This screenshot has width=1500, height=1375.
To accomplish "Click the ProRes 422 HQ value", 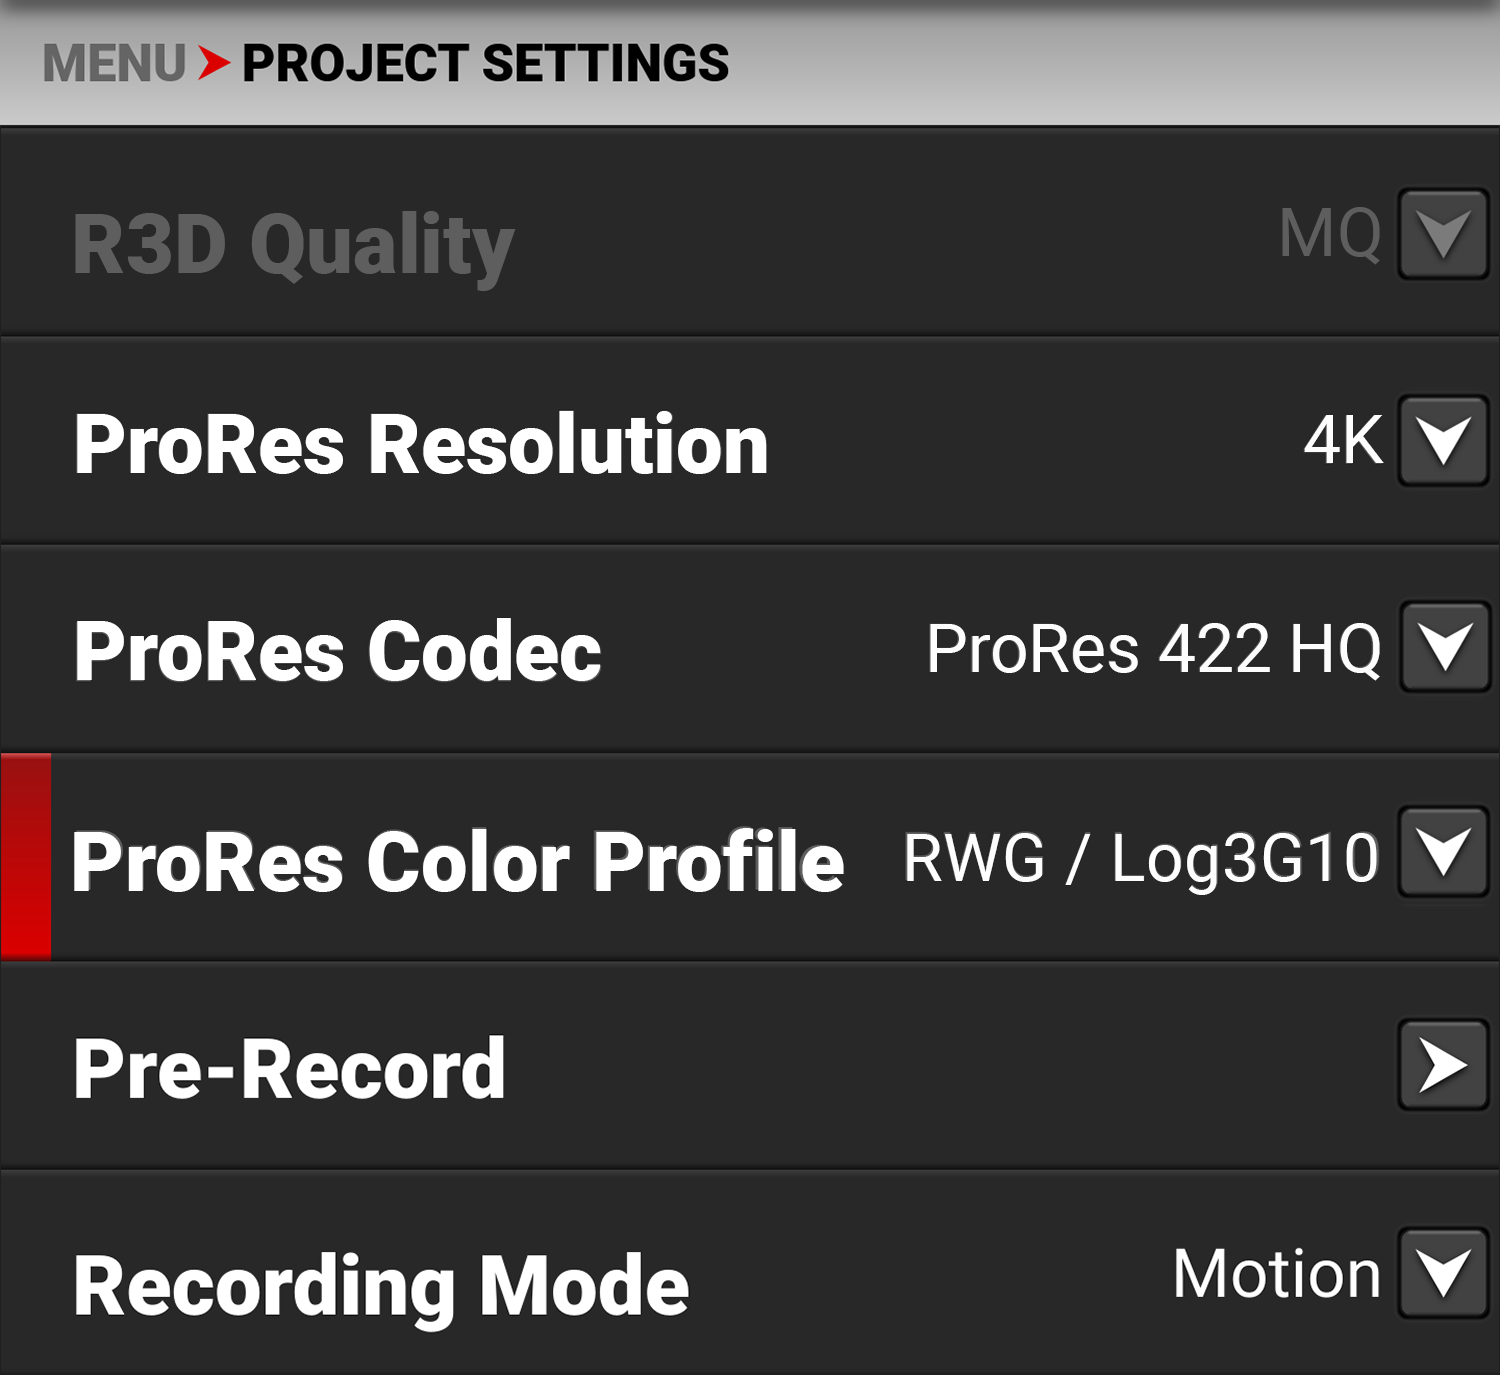I will tap(1153, 649).
